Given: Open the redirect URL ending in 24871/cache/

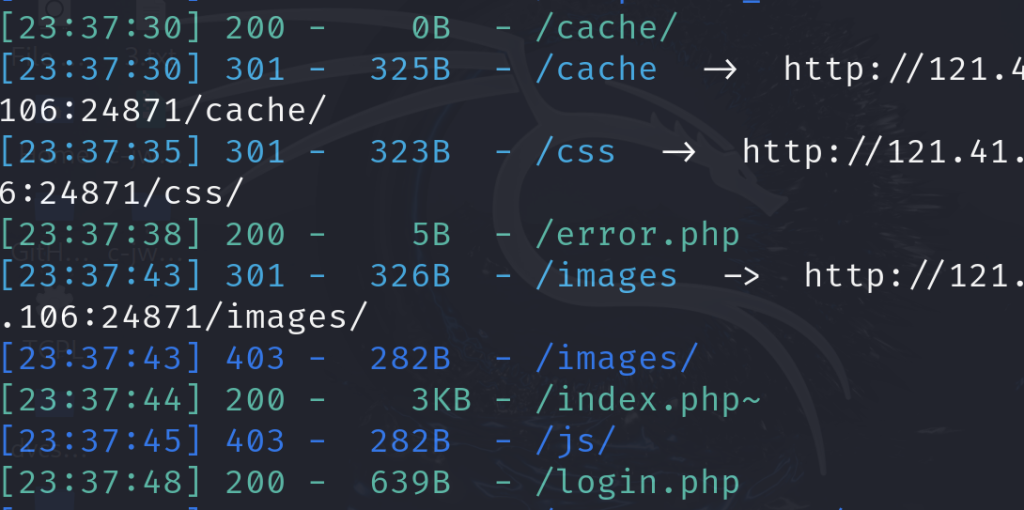Looking at the screenshot, I should pyautogui.click(x=163, y=111).
